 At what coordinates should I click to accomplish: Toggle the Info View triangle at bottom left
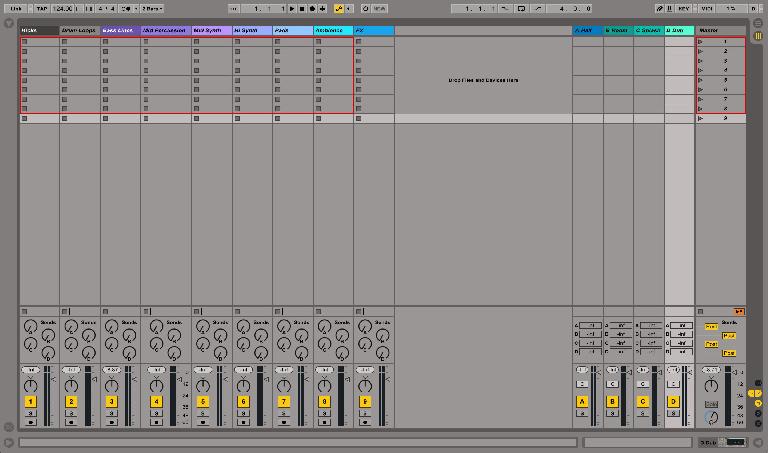click(x=8, y=443)
